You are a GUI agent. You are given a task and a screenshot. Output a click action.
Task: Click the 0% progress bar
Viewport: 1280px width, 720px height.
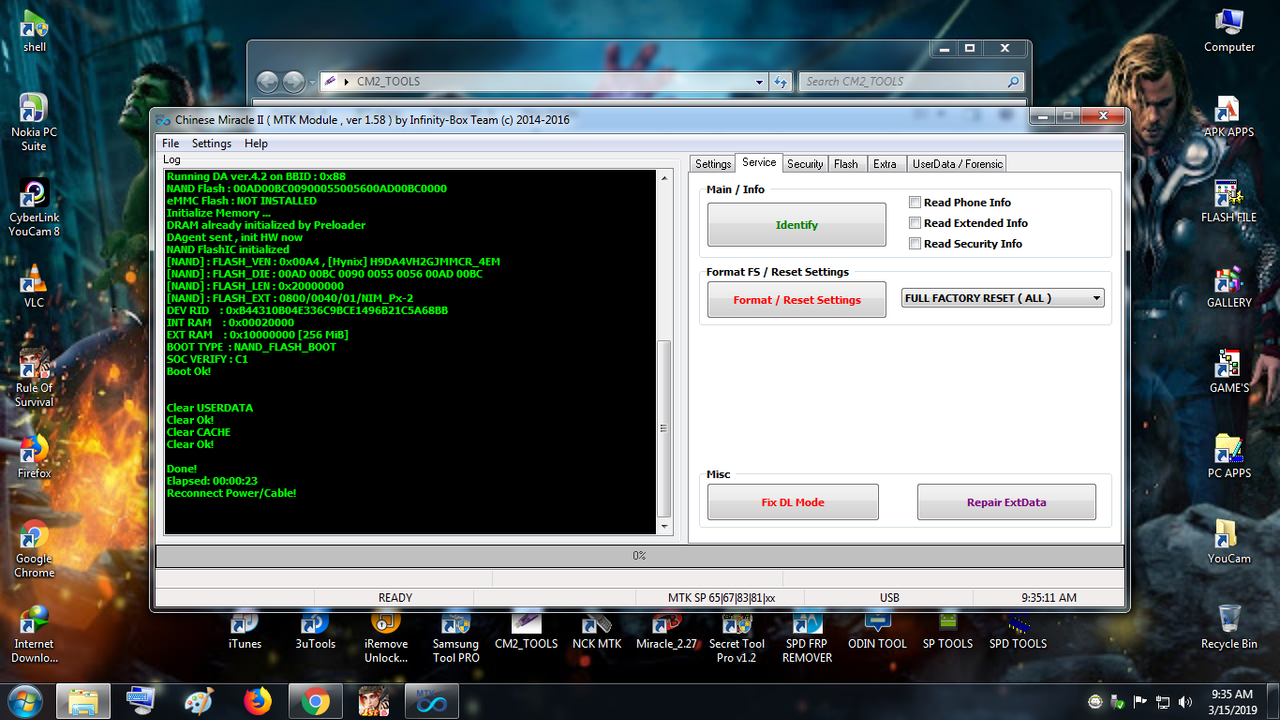click(x=639, y=555)
